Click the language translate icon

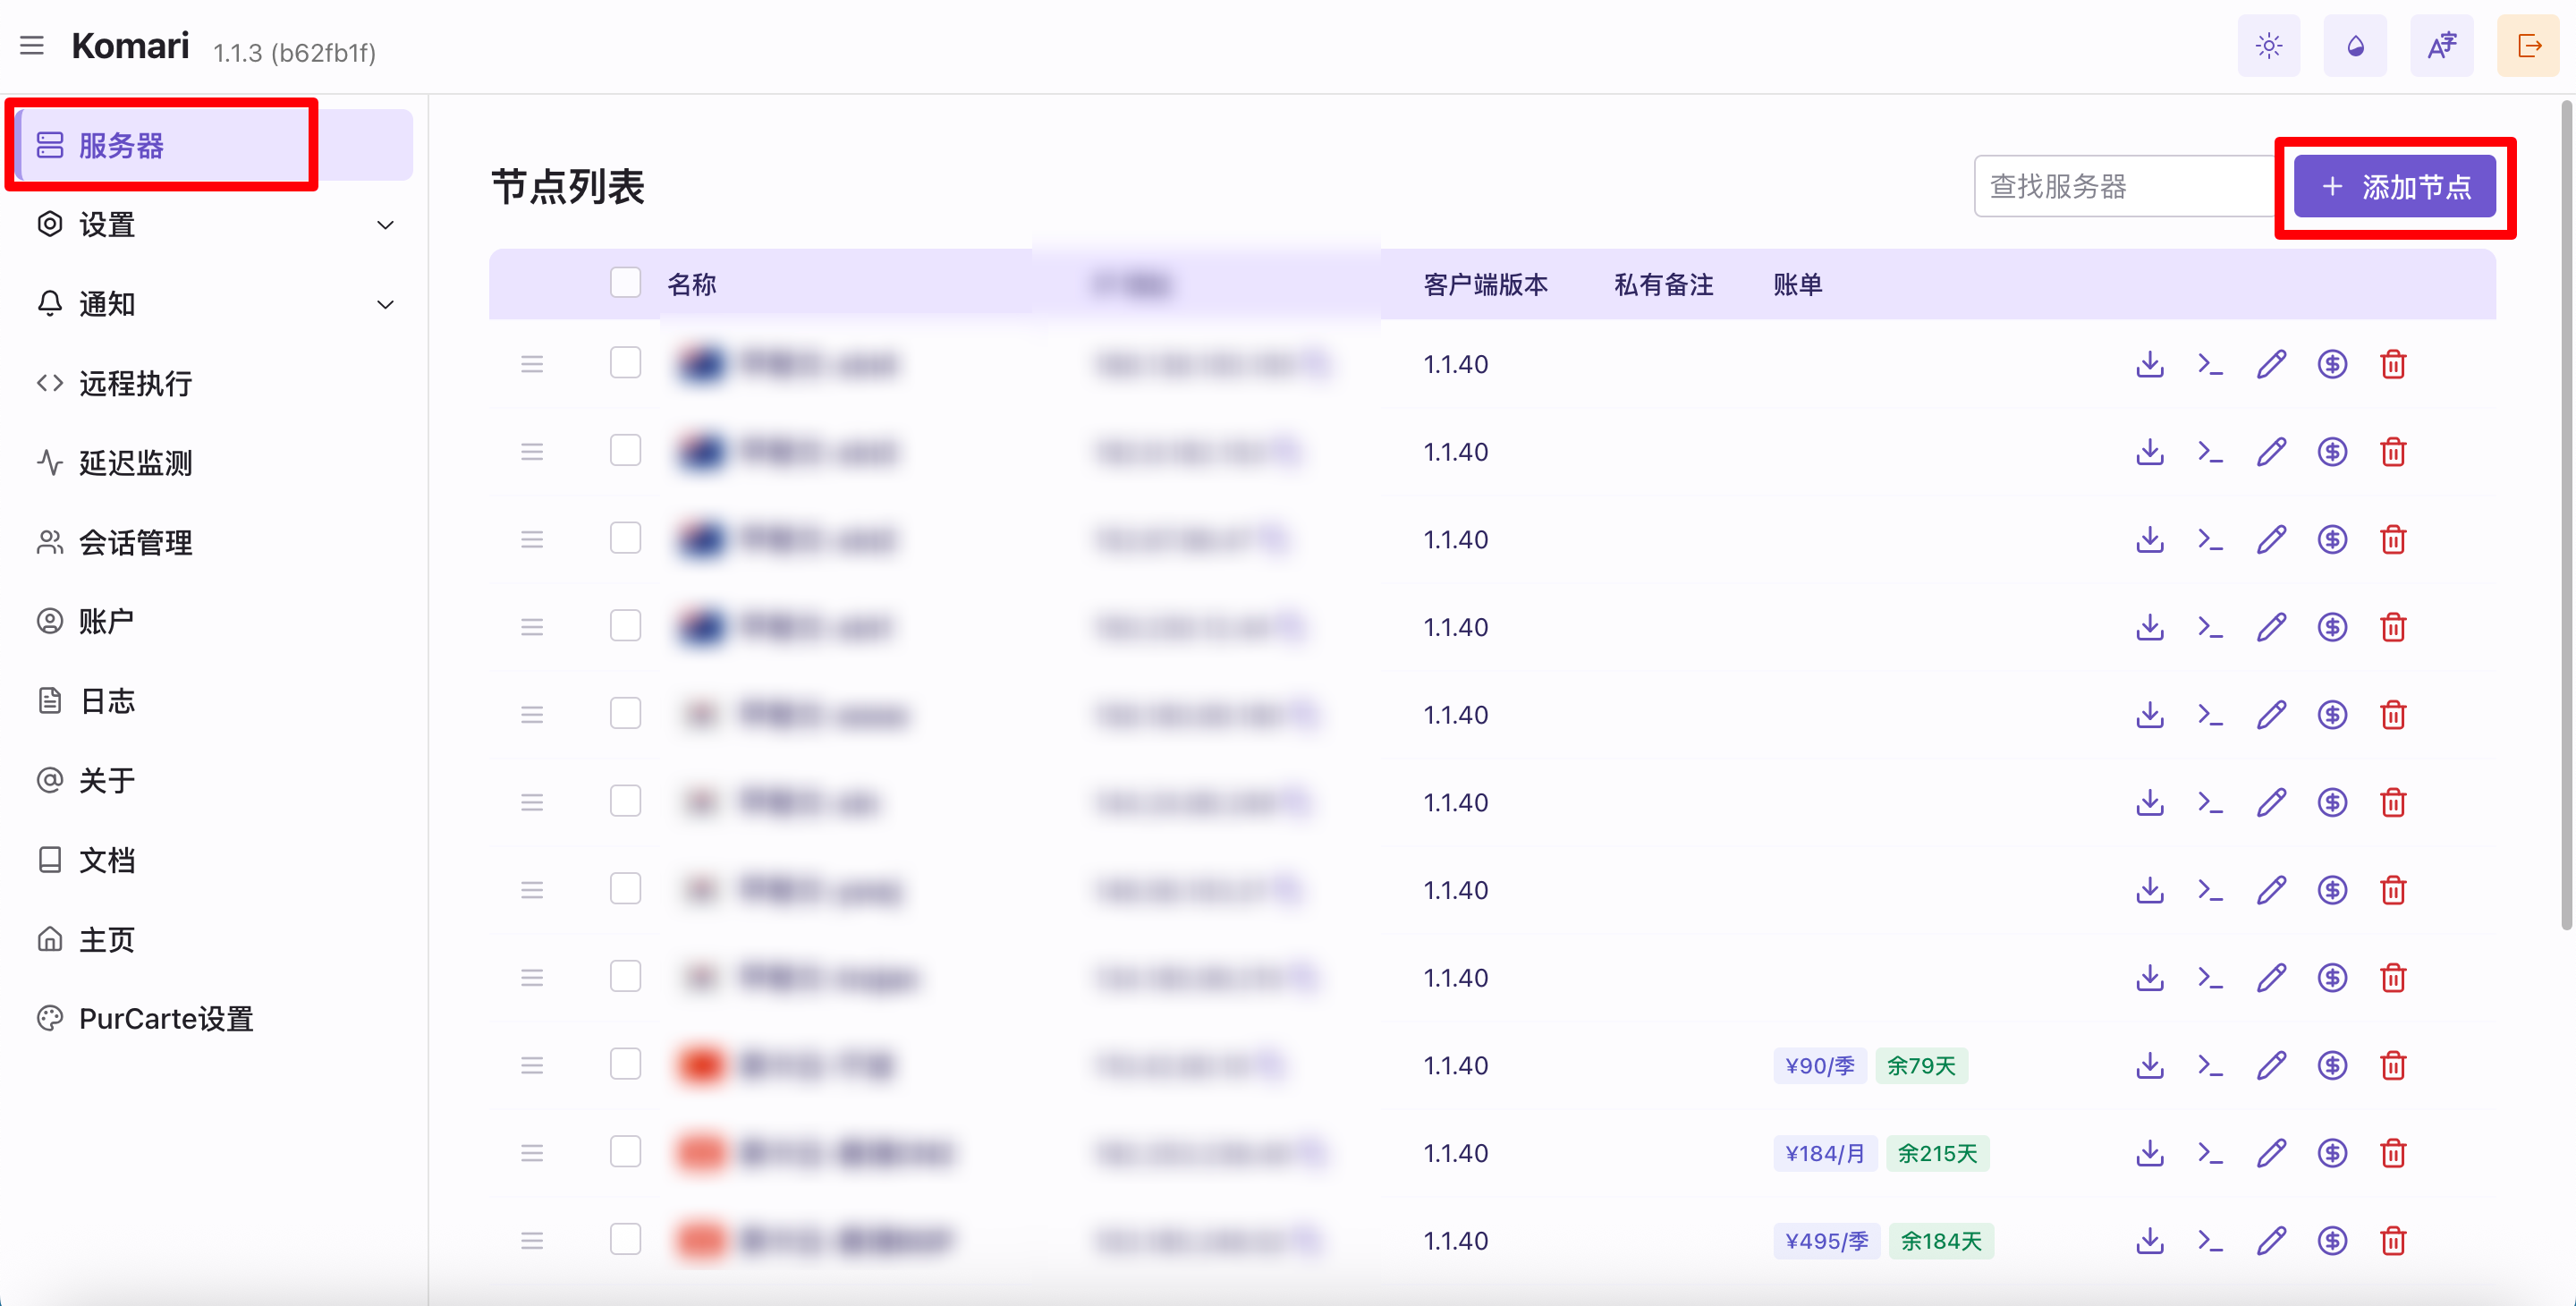click(x=2441, y=46)
